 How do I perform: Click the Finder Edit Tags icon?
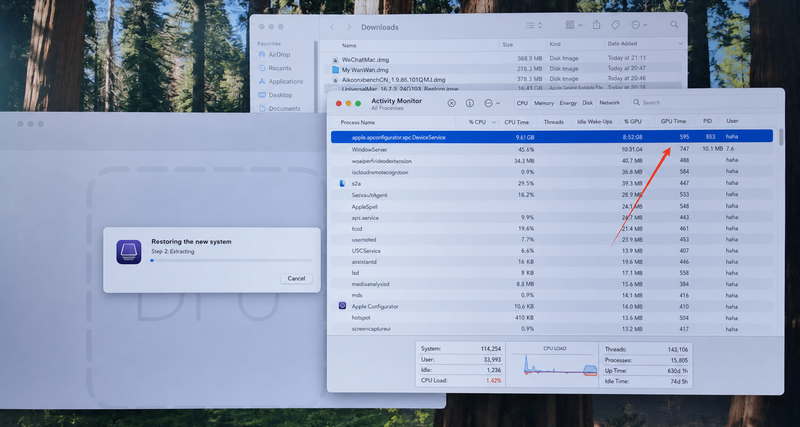pyautogui.click(x=615, y=25)
